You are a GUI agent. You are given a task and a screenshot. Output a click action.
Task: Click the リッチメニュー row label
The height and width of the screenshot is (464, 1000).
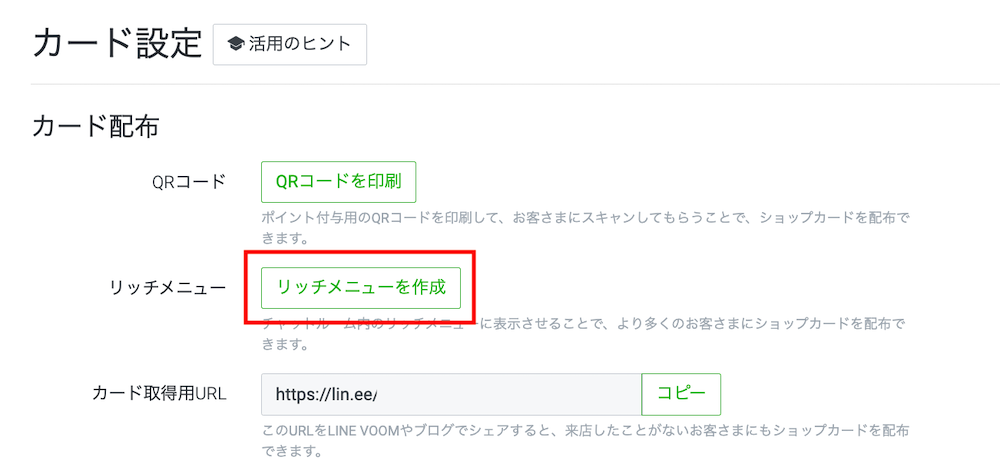click(x=168, y=288)
